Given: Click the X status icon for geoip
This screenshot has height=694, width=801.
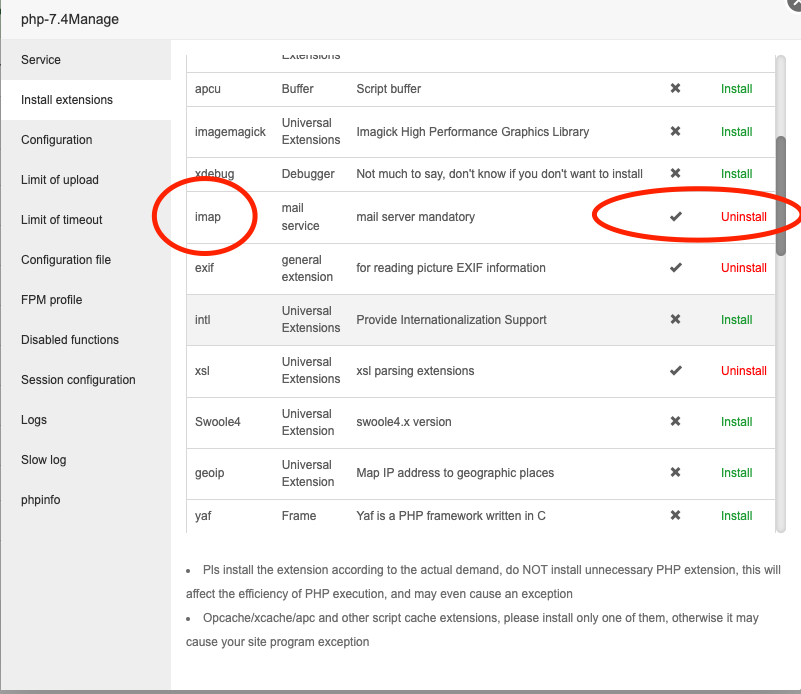Looking at the screenshot, I should pyautogui.click(x=675, y=473).
